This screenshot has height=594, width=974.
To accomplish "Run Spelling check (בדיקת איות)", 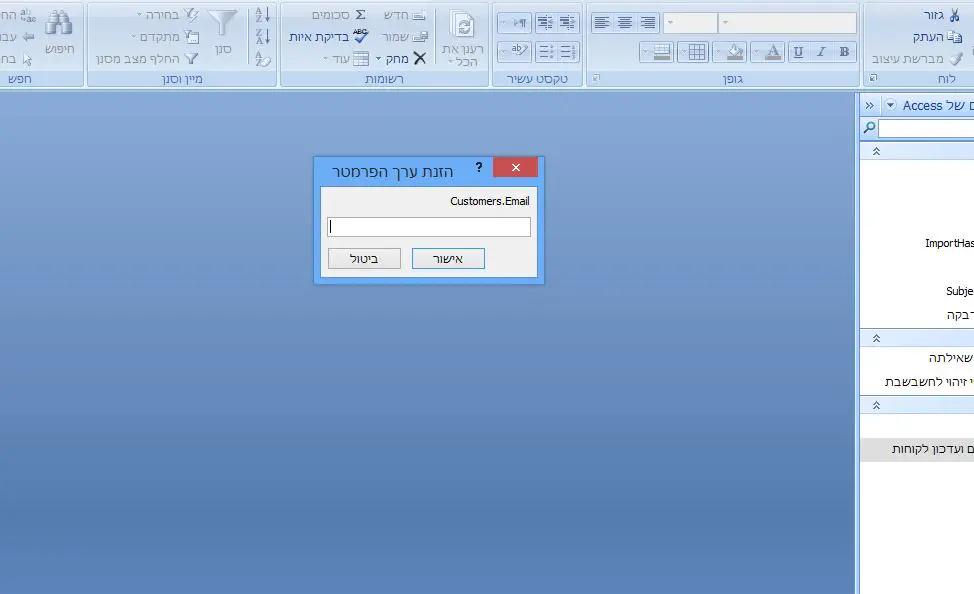I will coord(360,36).
